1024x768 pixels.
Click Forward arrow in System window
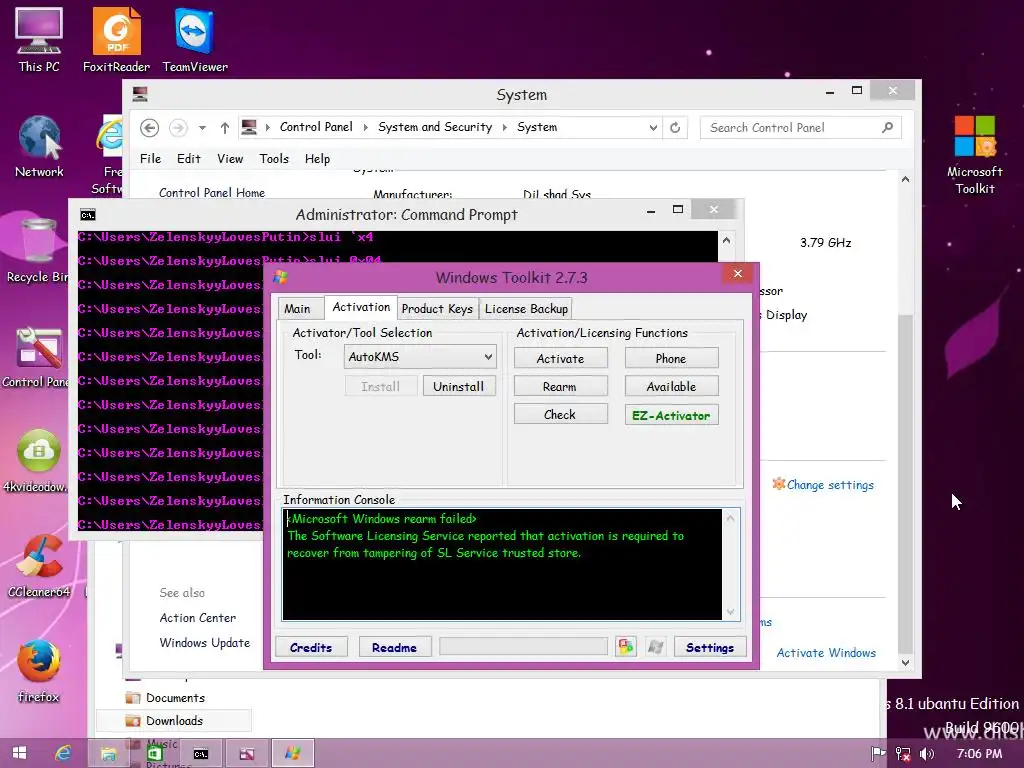tap(178, 127)
